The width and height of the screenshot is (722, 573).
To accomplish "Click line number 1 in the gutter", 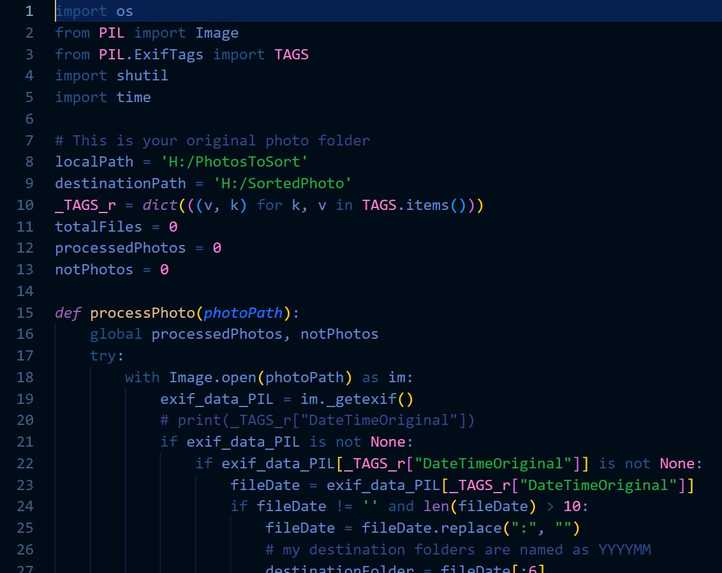I will [29, 11].
